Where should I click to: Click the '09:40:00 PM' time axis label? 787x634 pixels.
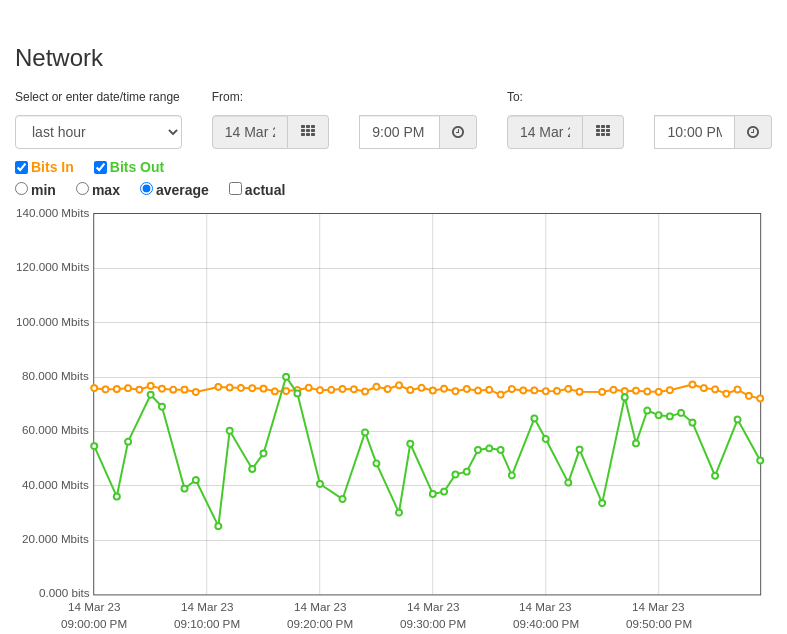coord(546,624)
